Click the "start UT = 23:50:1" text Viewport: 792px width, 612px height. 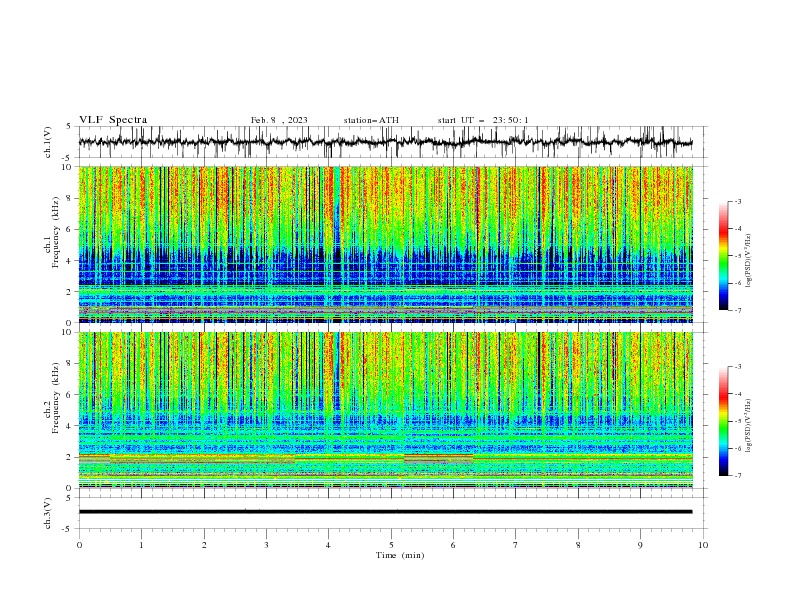(x=483, y=120)
